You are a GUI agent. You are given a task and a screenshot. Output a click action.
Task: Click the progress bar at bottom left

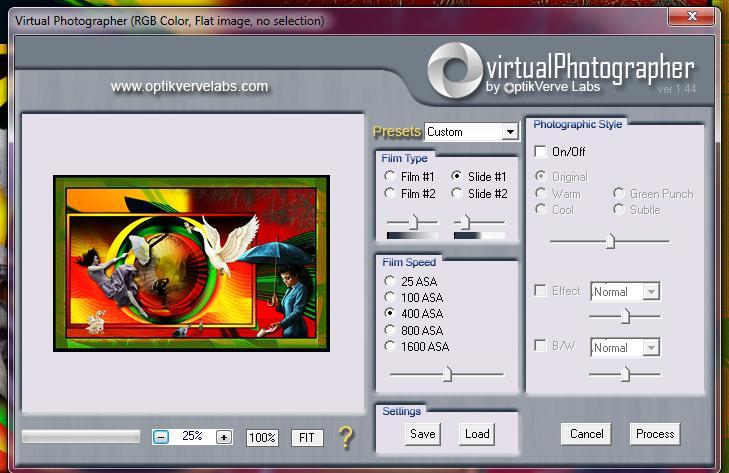tap(81, 436)
